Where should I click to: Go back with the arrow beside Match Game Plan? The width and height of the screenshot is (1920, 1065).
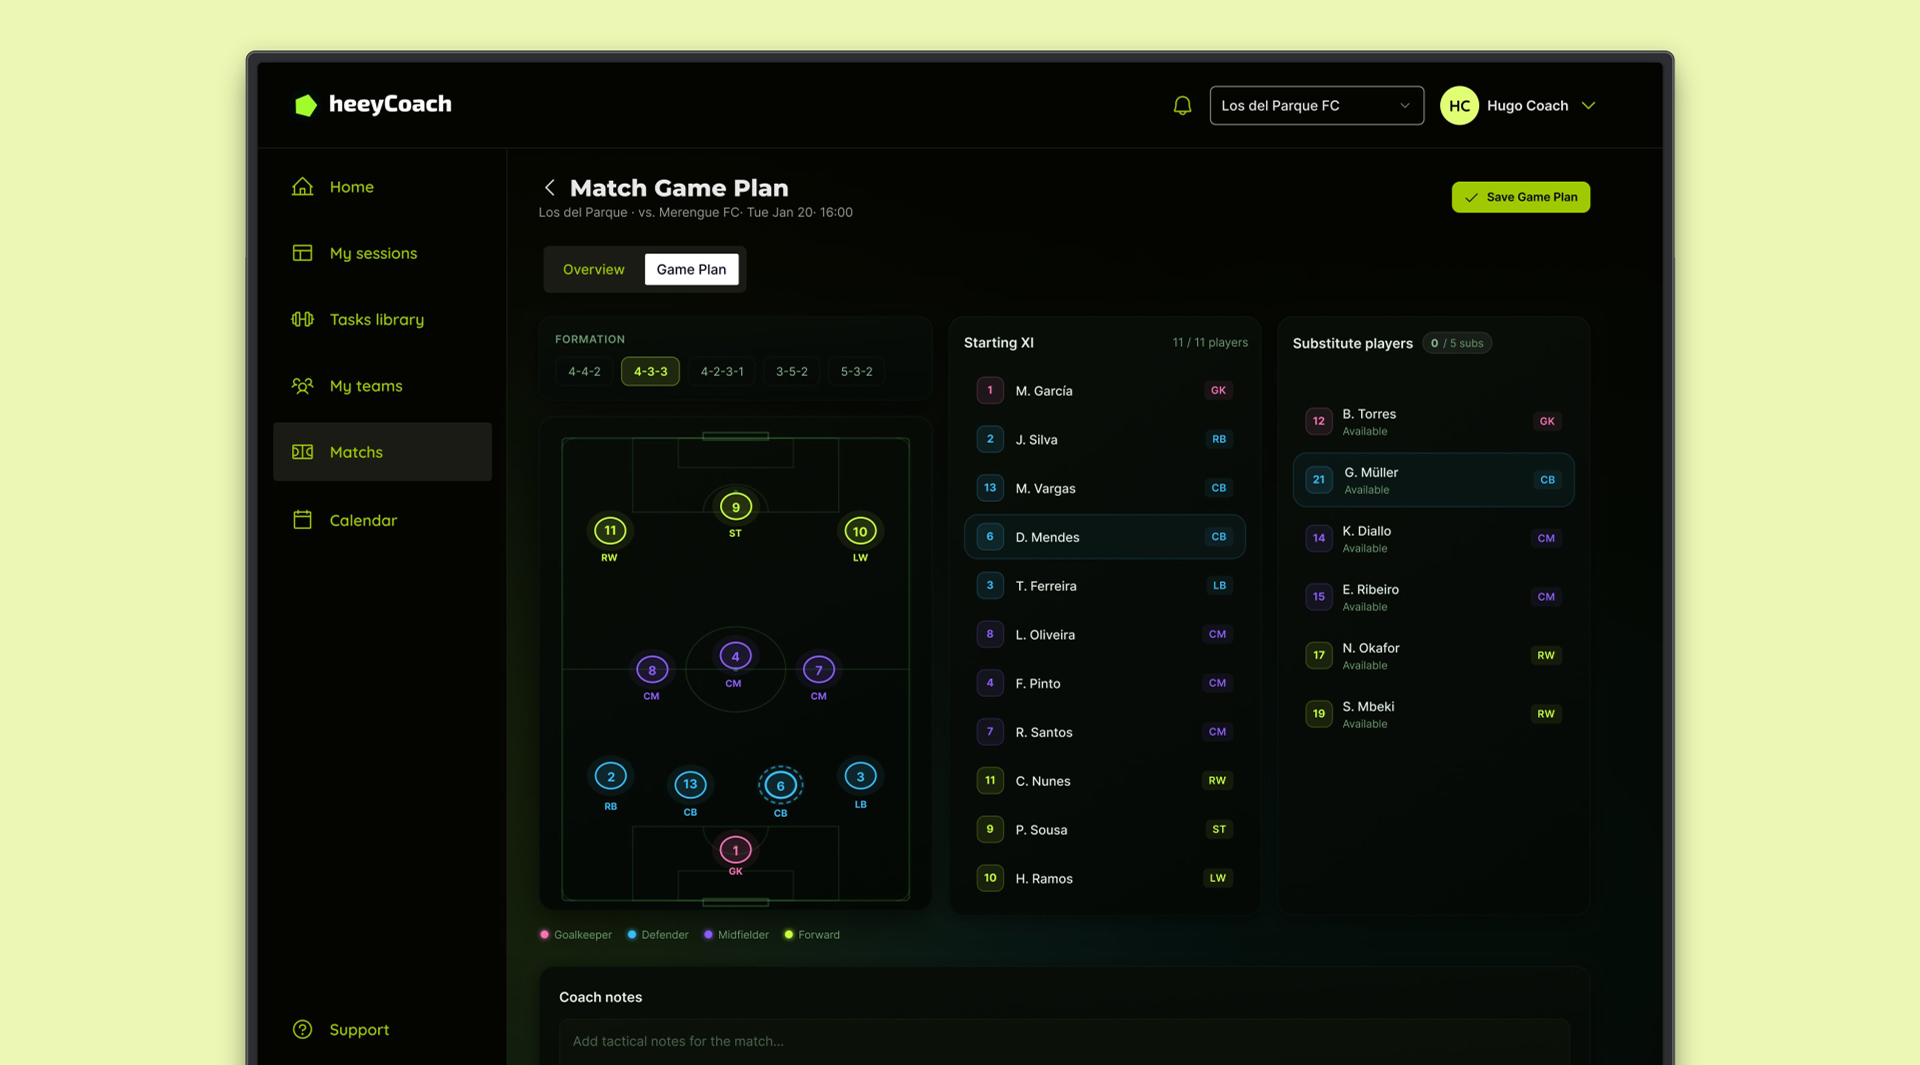click(x=549, y=187)
